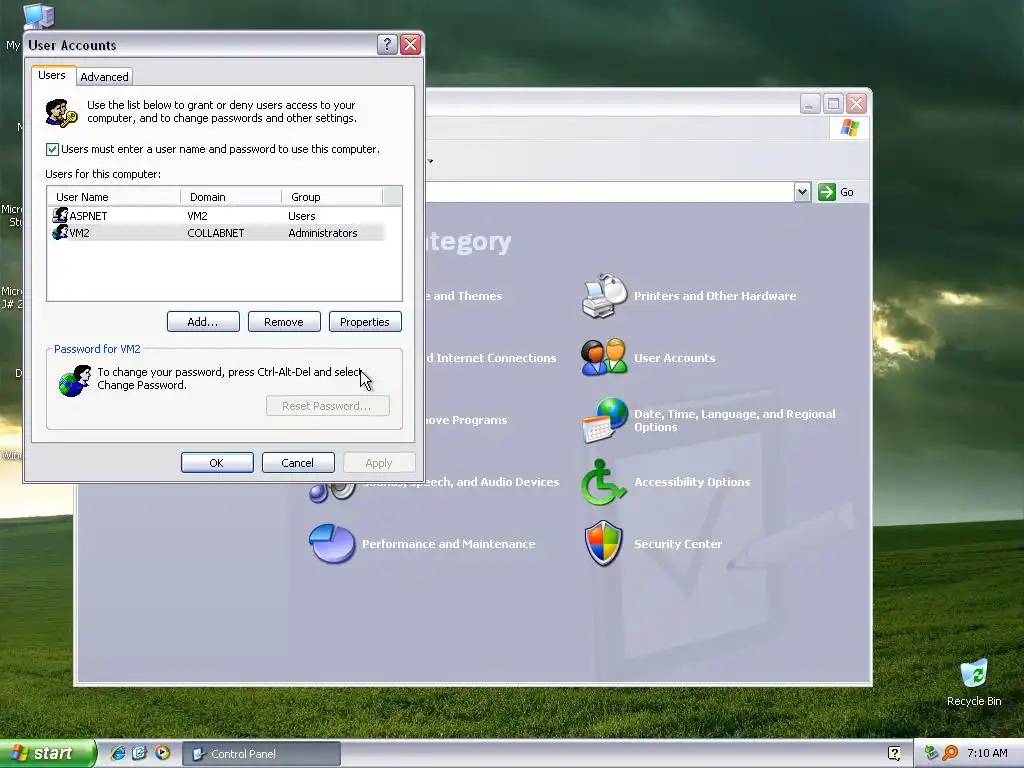The height and width of the screenshot is (768, 1024).
Task: Click the Windows flag logo in Control Panel
Action: pyautogui.click(x=849, y=127)
